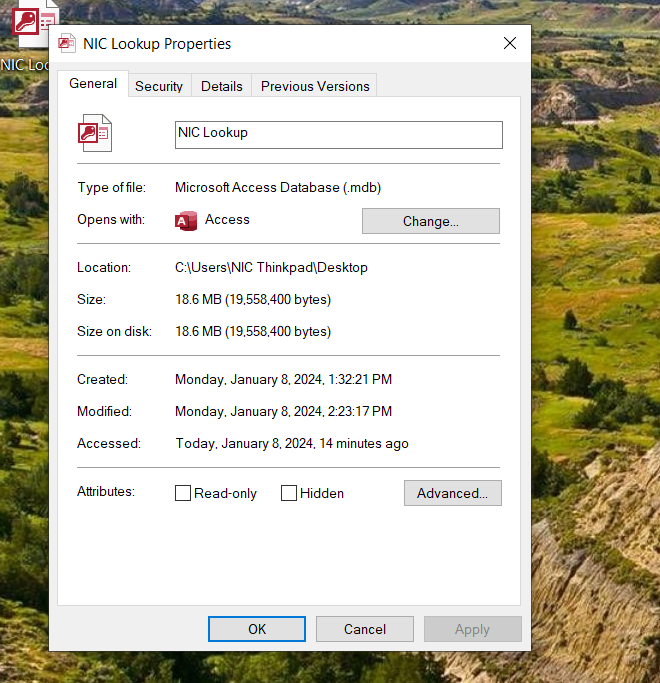660x683 pixels.
Task: Click the Size value 18.6 MB
Action: 253,300
